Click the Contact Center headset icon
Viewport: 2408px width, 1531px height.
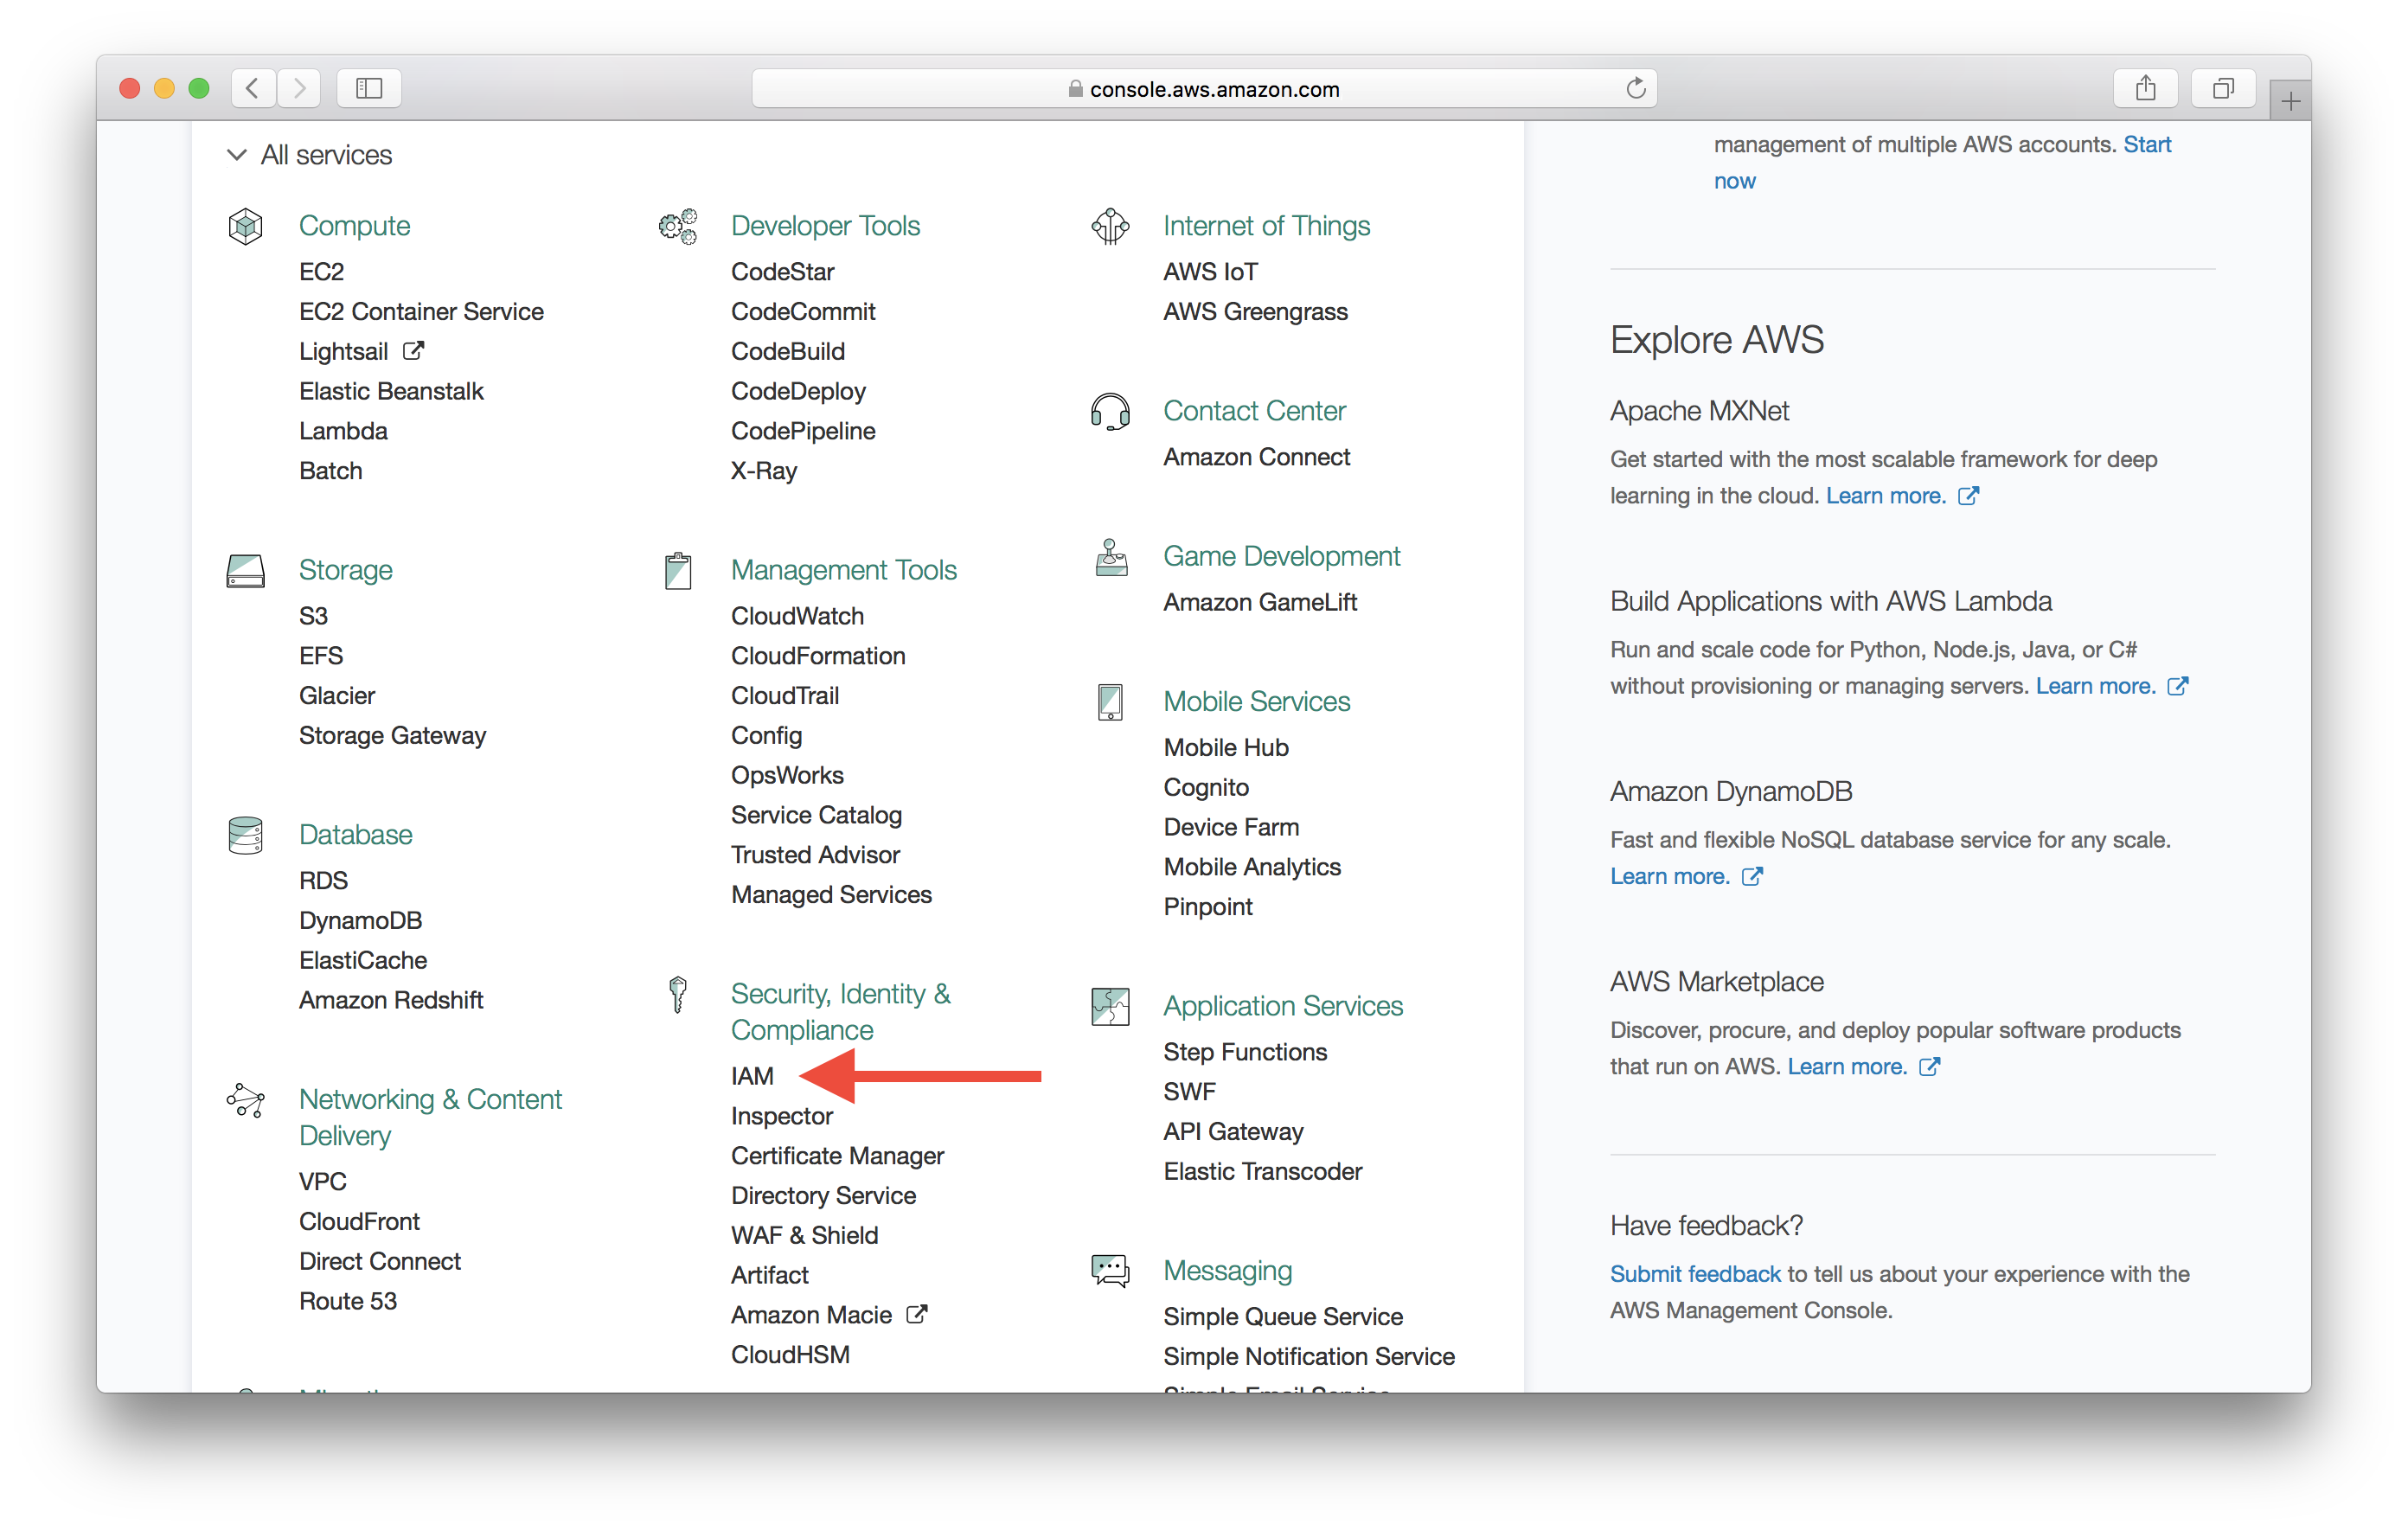click(1110, 411)
